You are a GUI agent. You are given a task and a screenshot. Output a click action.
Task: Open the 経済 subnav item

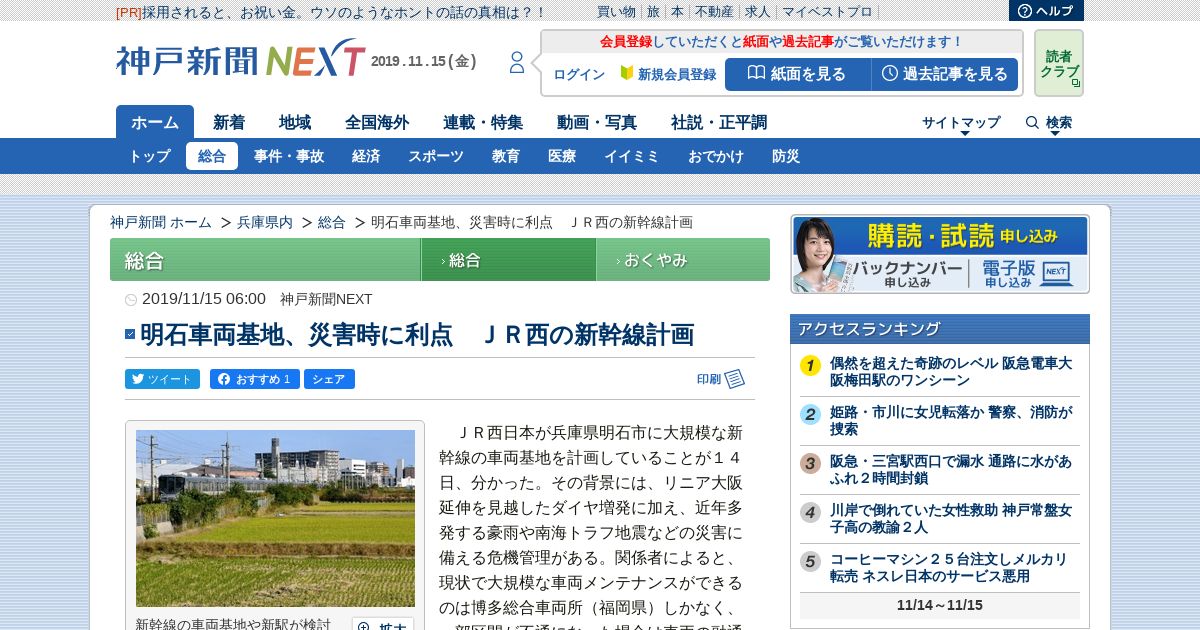(366, 156)
